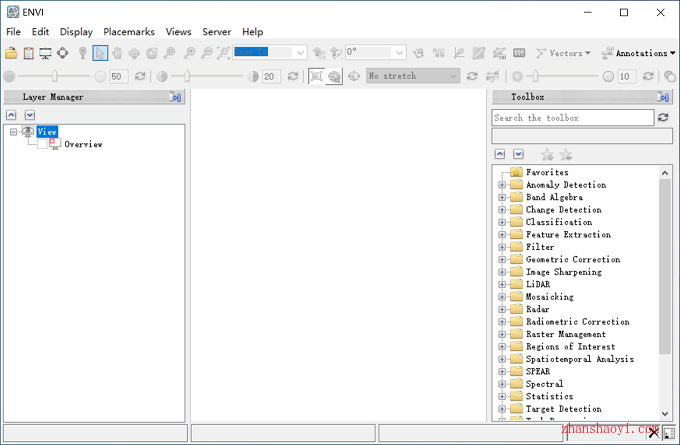Open the Help menu
680x445 pixels.
tap(252, 32)
